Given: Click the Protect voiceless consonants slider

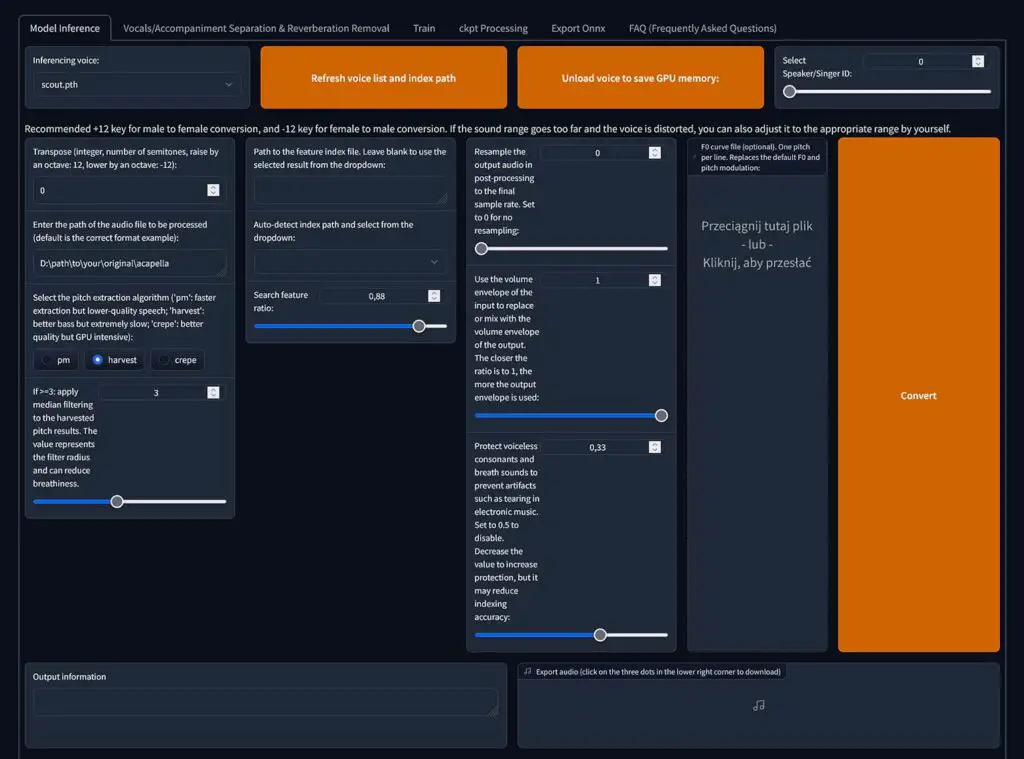Looking at the screenshot, I should [571, 635].
